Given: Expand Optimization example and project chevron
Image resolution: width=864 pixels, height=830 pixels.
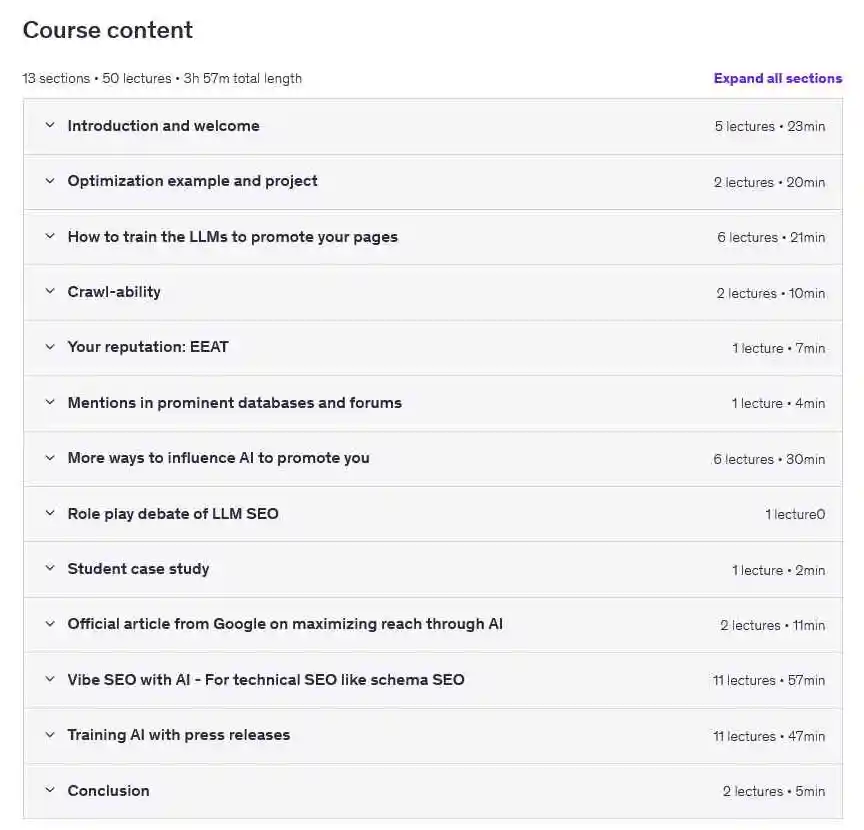Looking at the screenshot, I should 50,181.
